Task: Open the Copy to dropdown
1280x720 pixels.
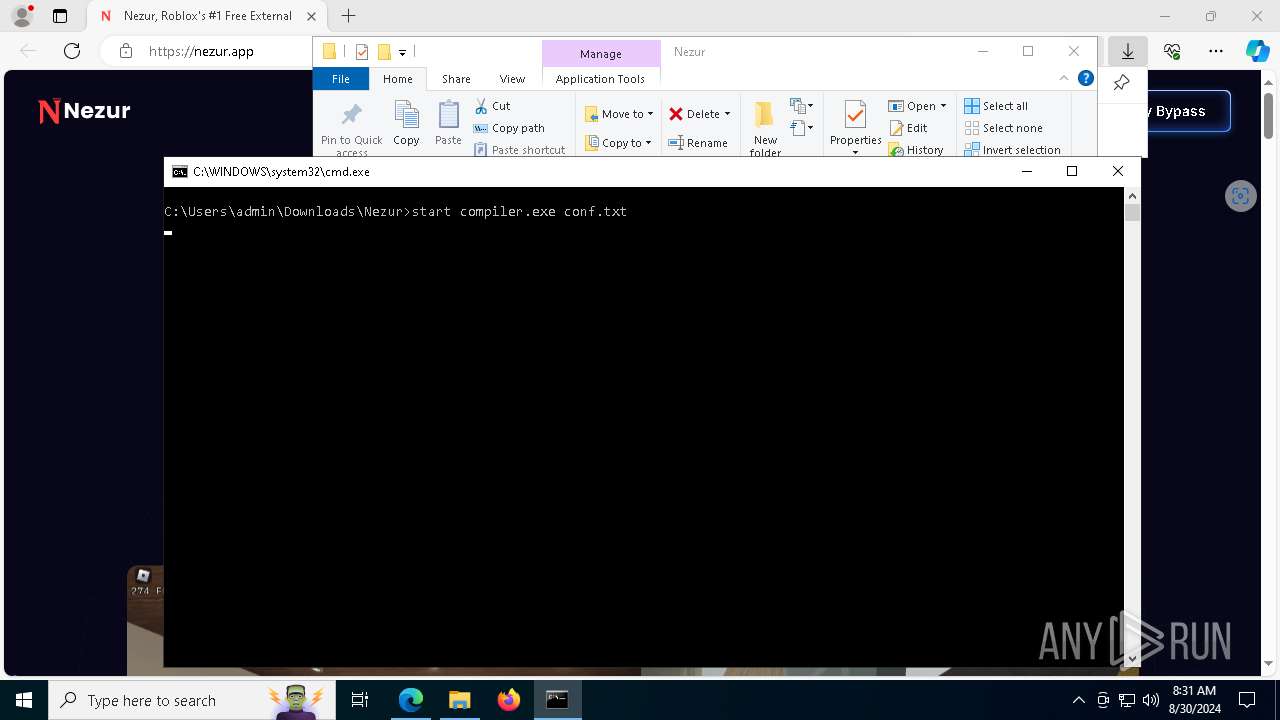Action: pos(618,143)
